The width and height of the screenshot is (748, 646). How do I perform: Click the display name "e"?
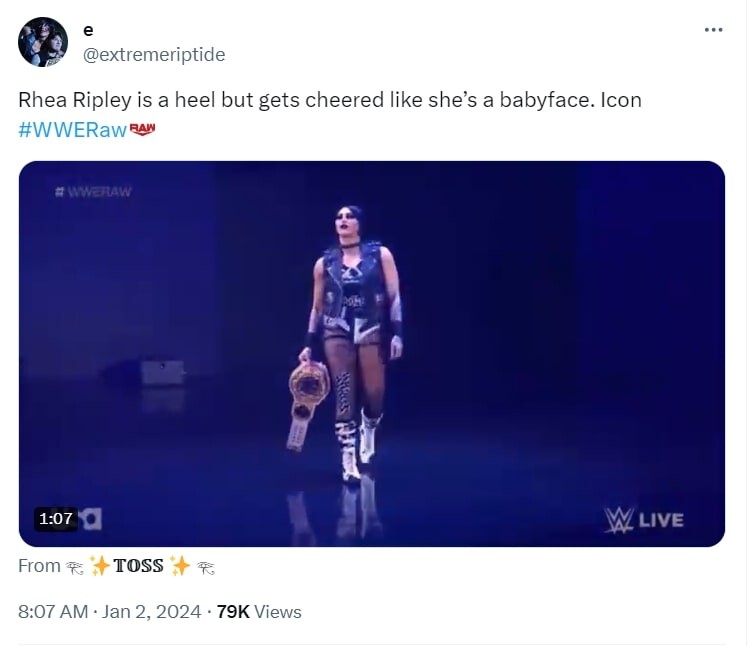(x=89, y=31)
